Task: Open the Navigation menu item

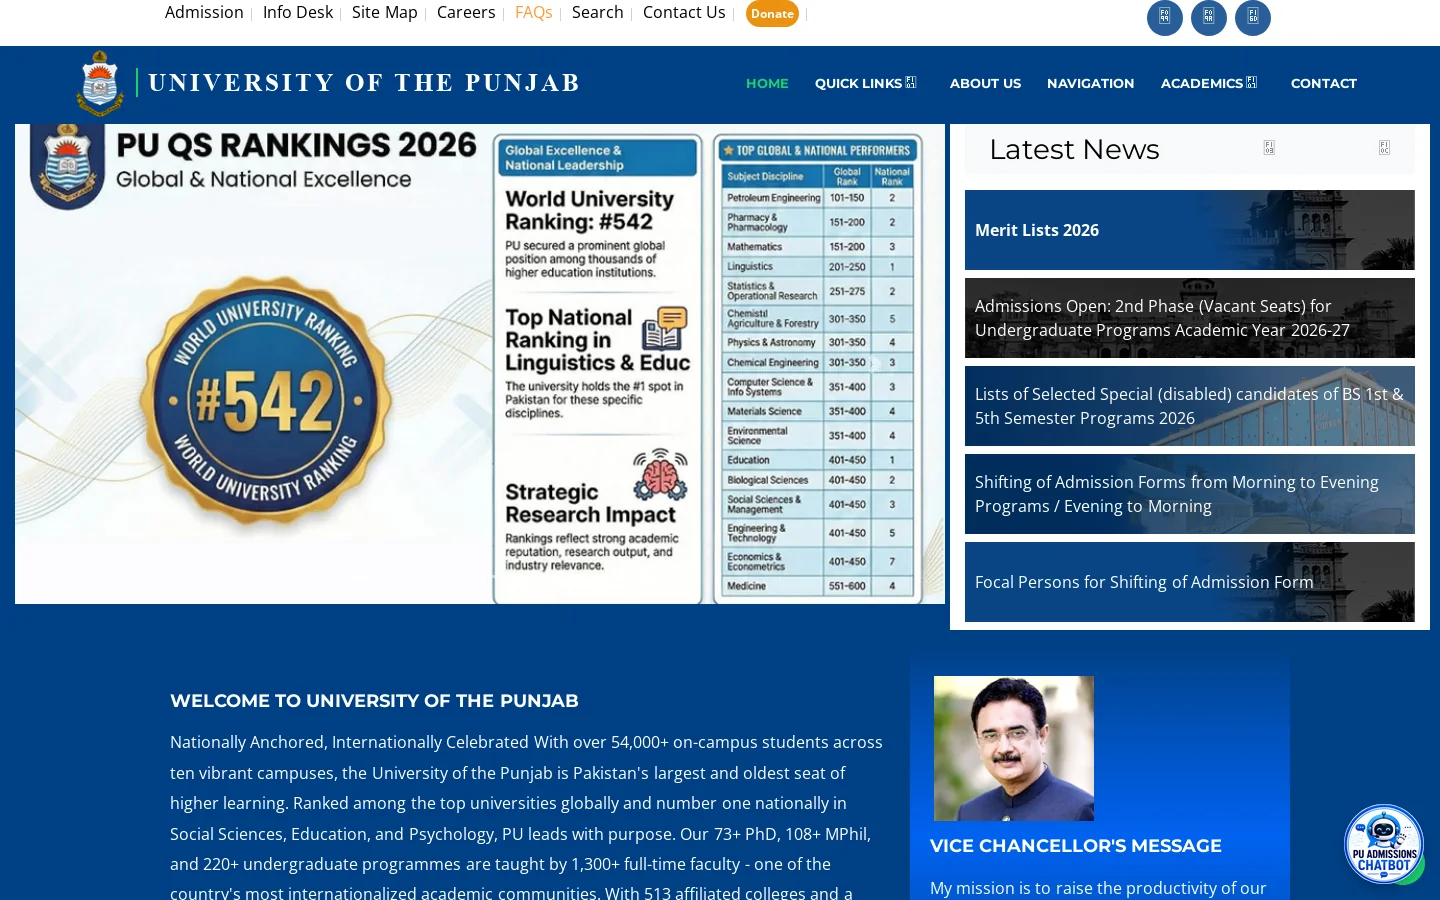Action: (x=1090, y=83)
